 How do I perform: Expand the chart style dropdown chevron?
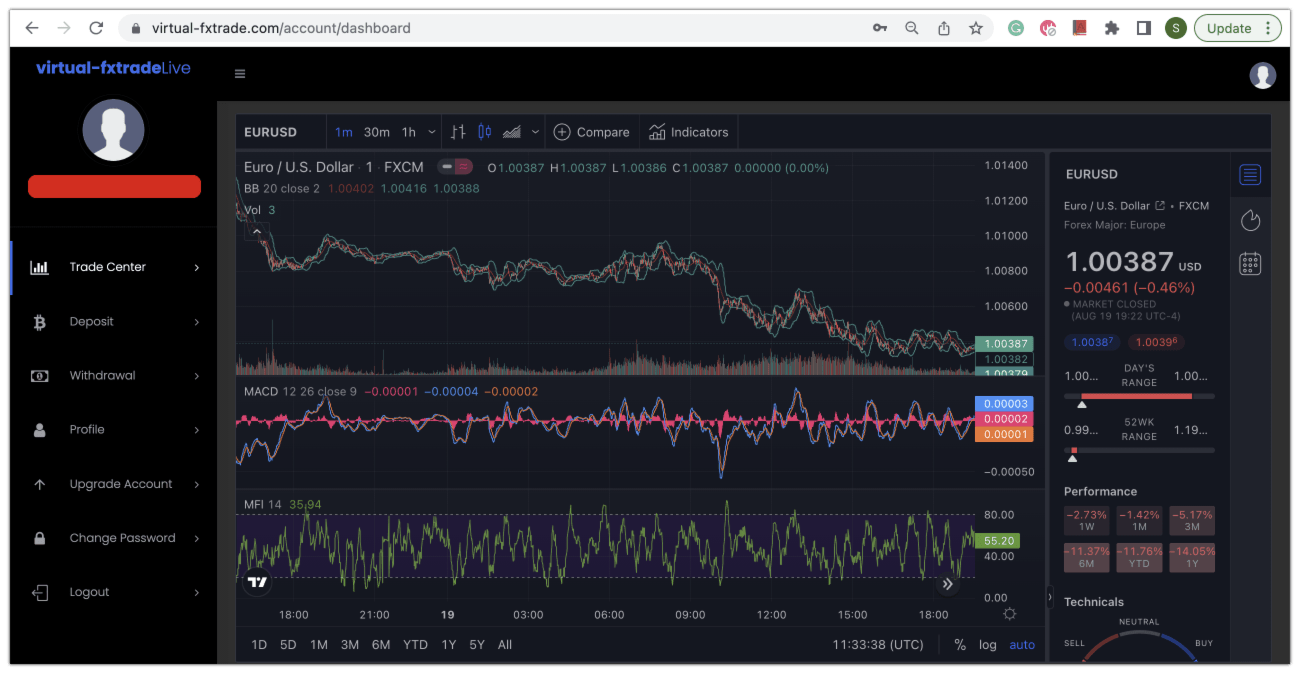(535, 131)
